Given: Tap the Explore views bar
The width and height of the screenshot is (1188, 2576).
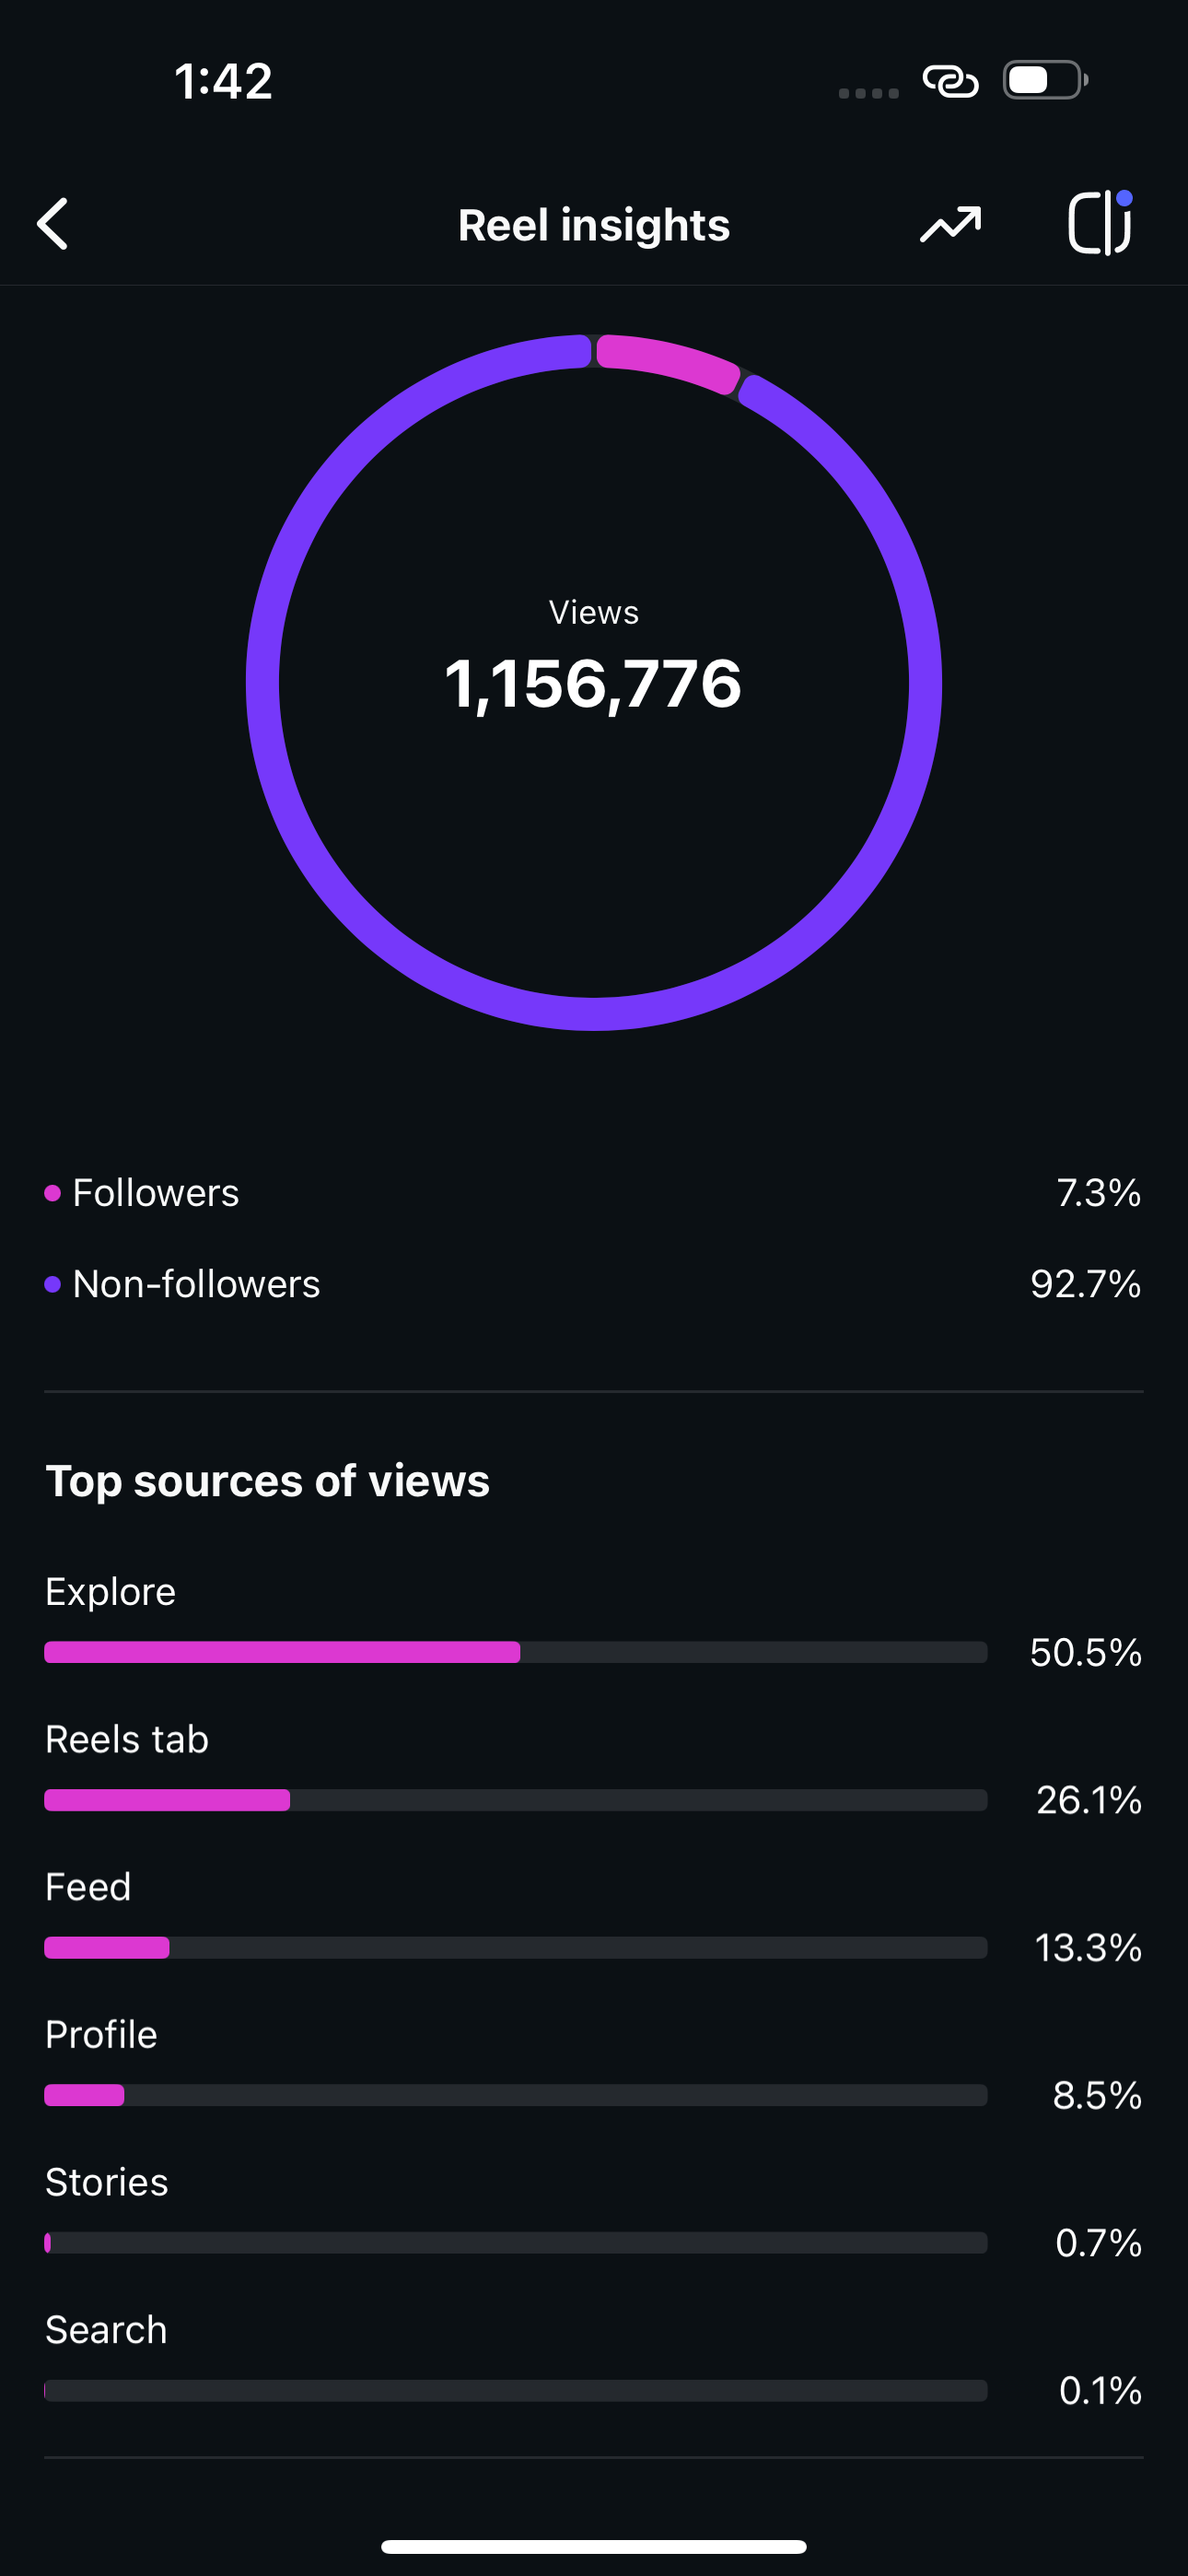Looking at the screenshot, I should pyautogui.click(x=516, y=1652).
